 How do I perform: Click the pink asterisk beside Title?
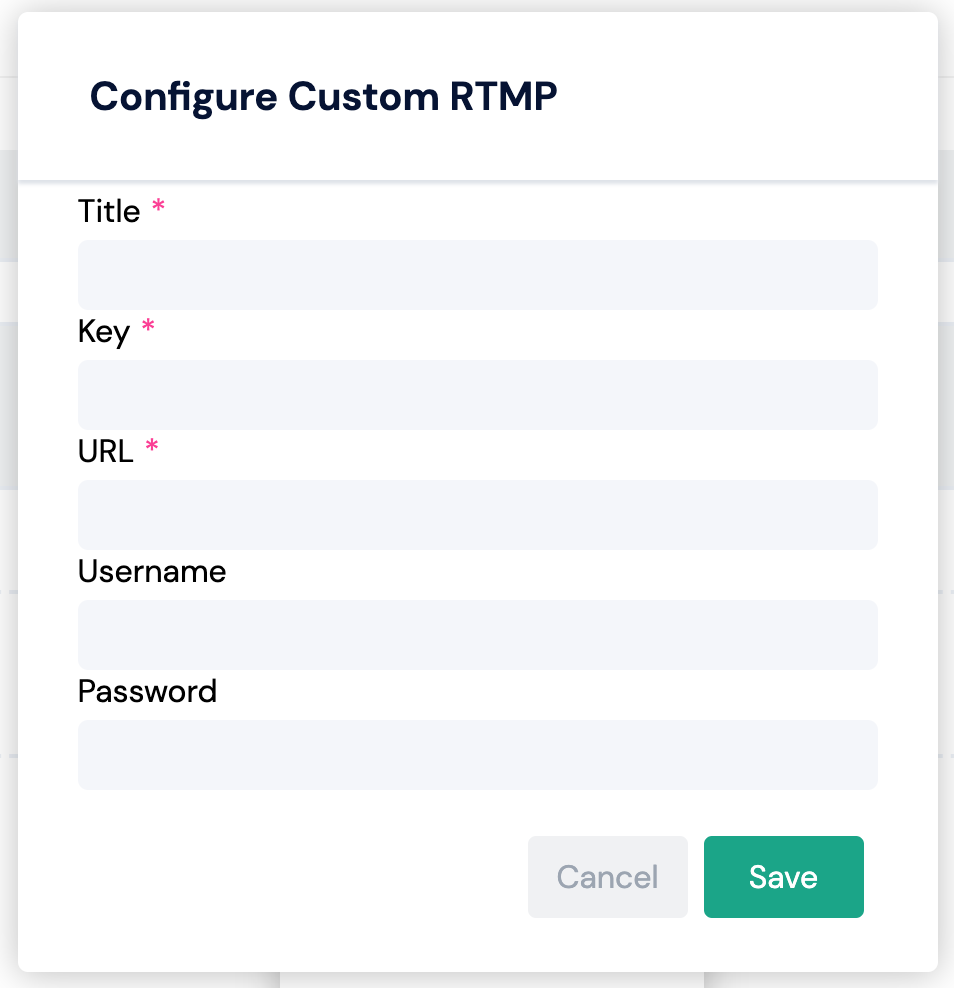158,208
